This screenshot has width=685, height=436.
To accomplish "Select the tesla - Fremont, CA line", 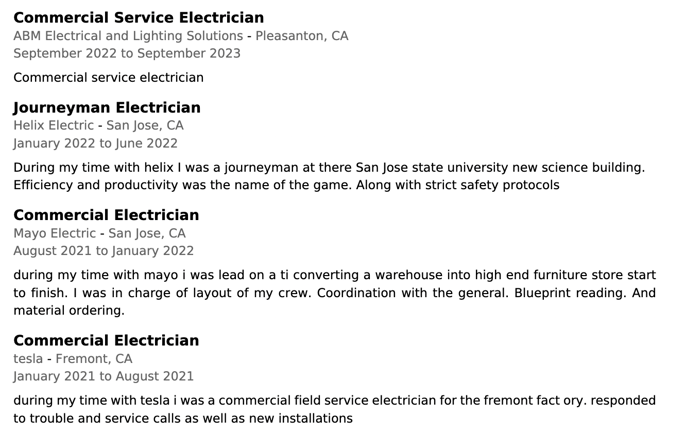I will 73,359.
